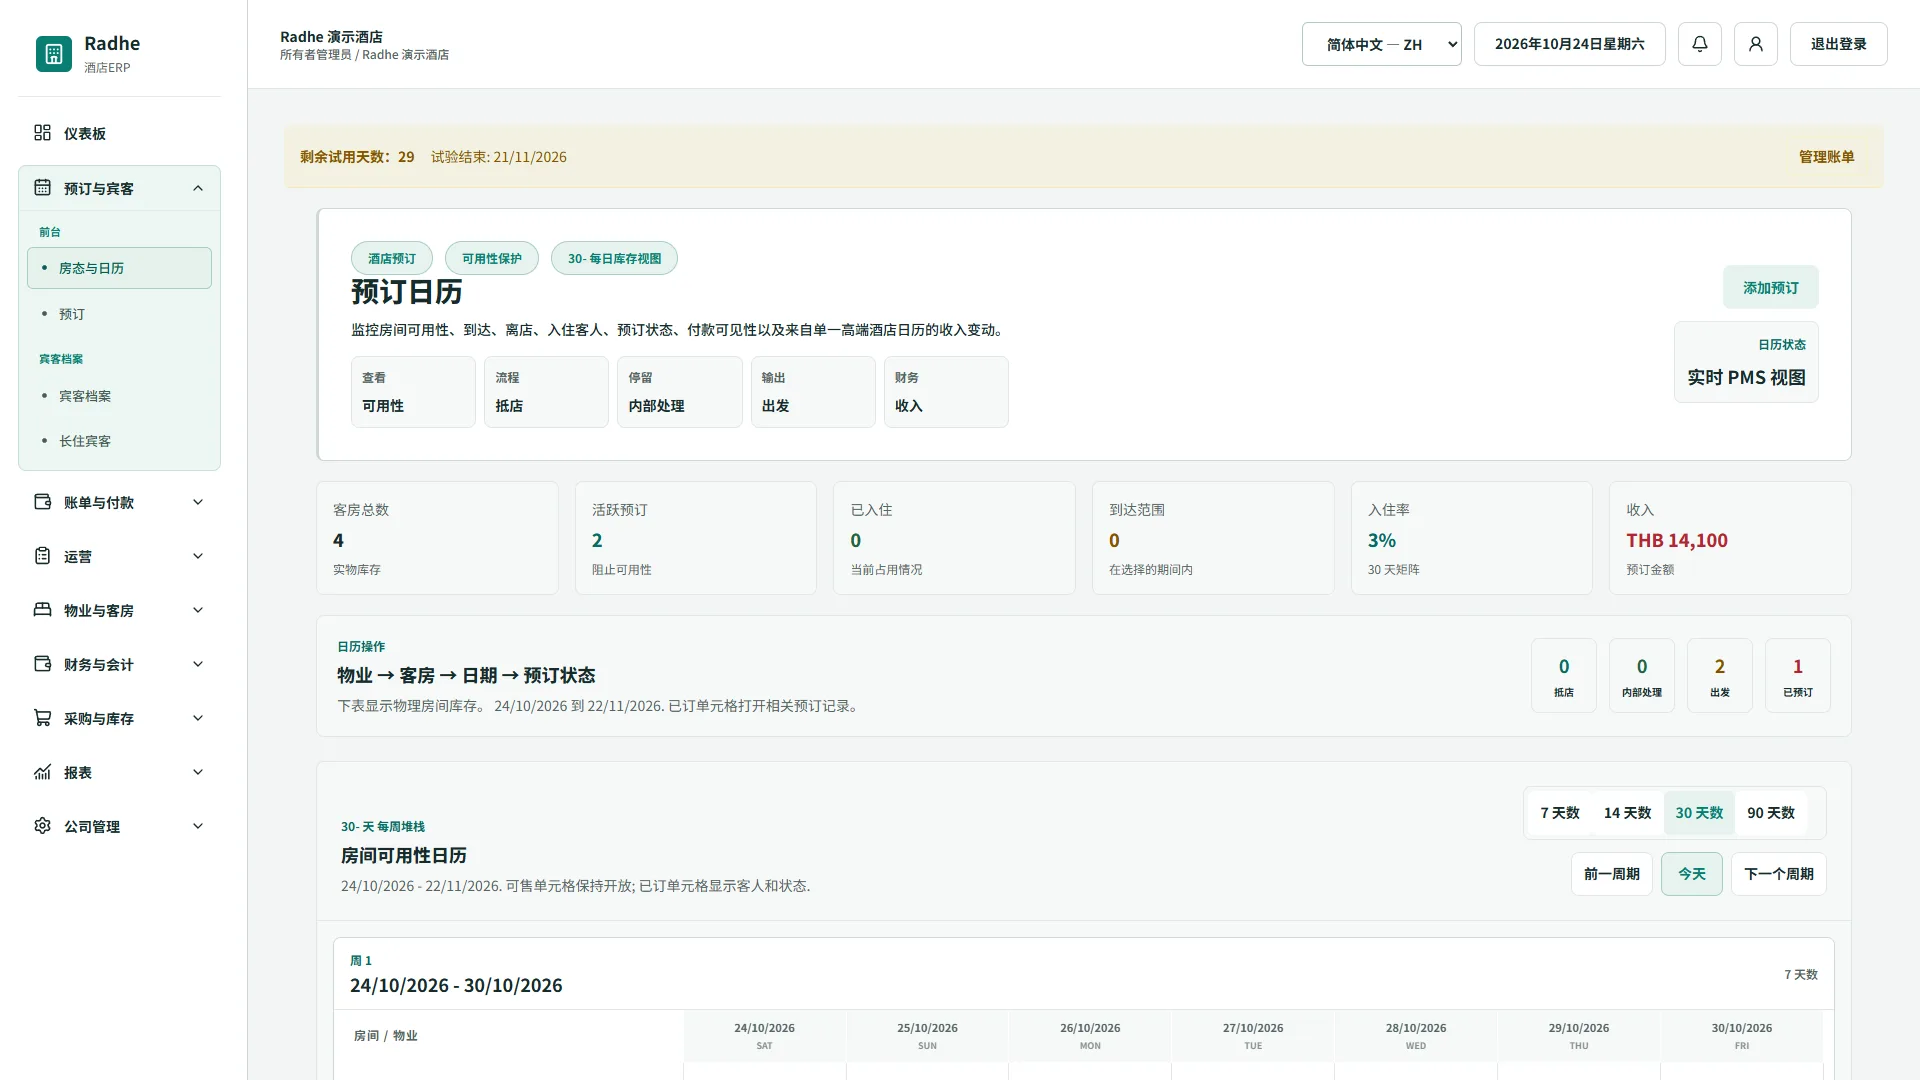Click the 财务与会计 wallet icon
This screenshot has height=1080, width=1920.
[x=42, y=664]
